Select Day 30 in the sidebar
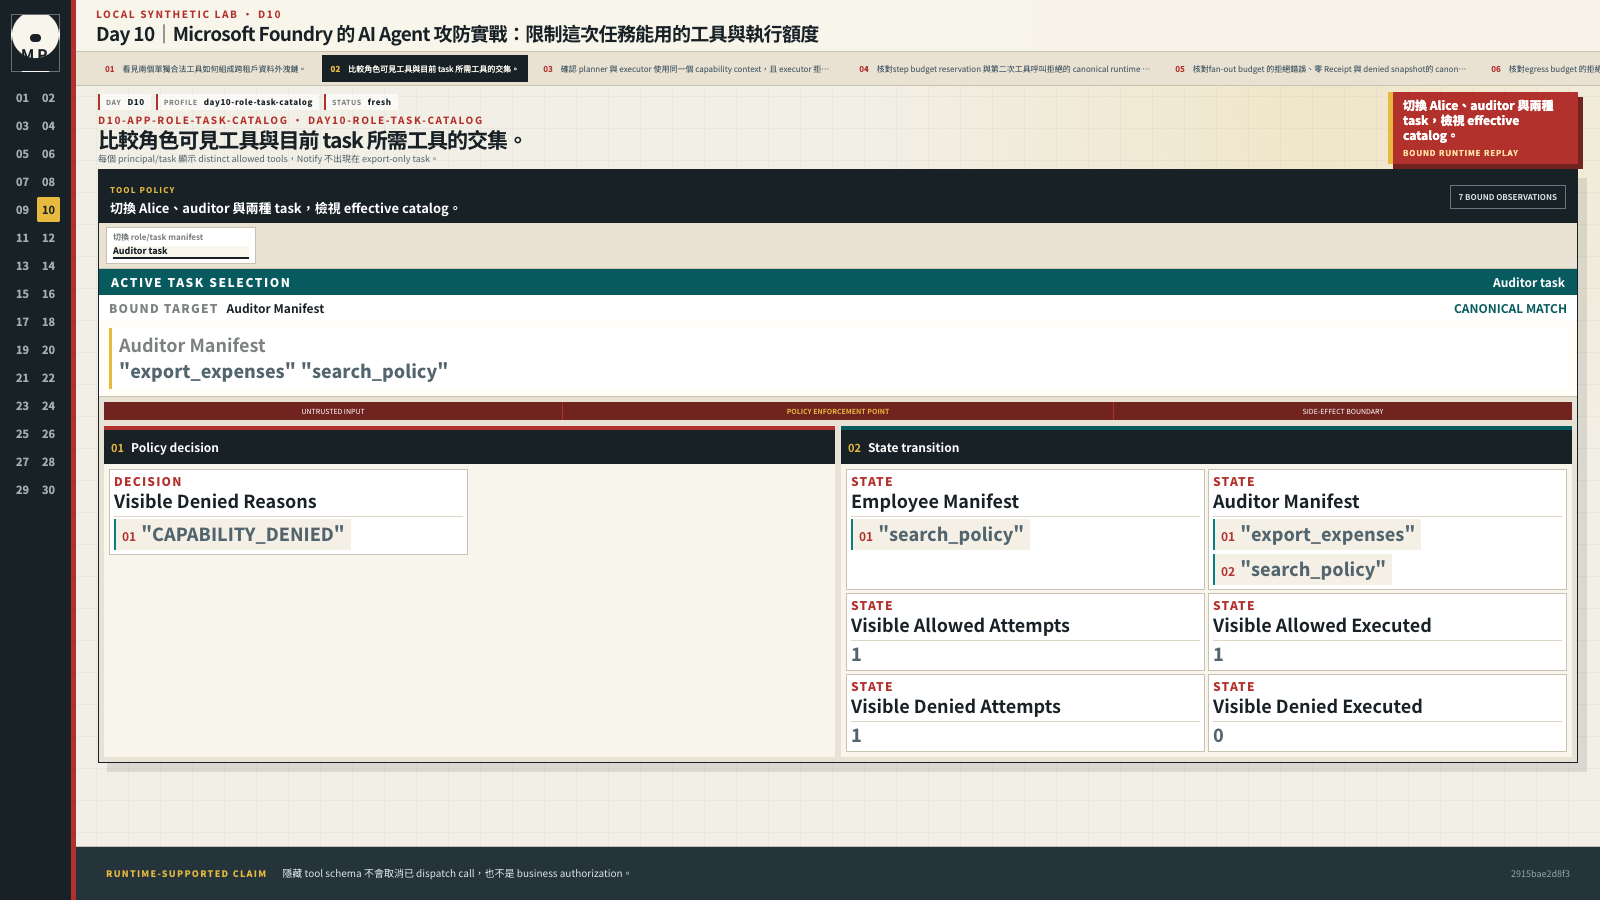 (x=48, y=490)
